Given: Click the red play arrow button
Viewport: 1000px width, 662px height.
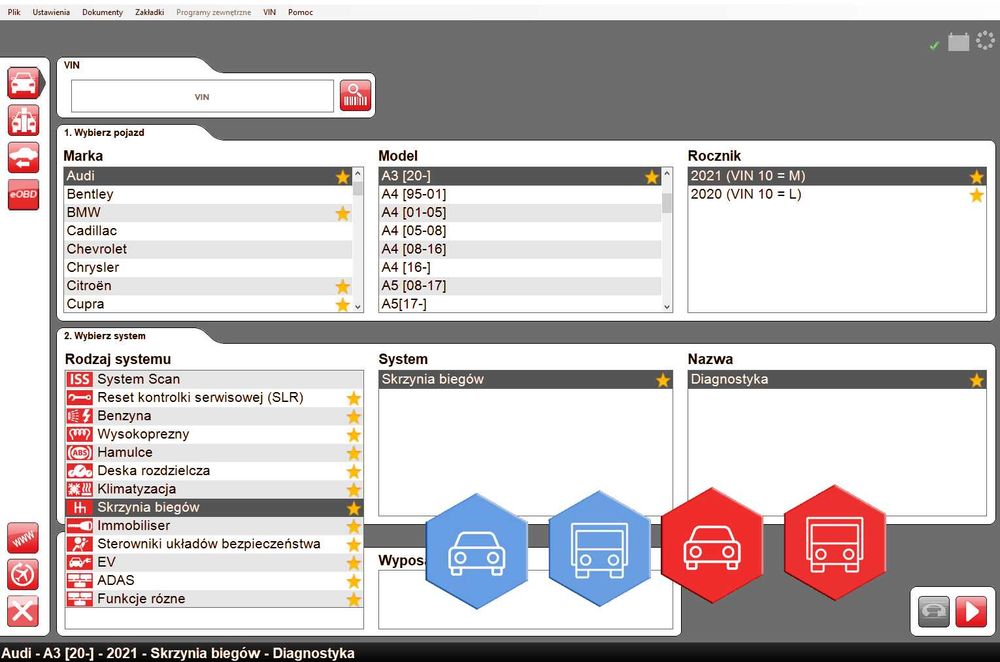Looking at the screenshot, I should (971, 612).
